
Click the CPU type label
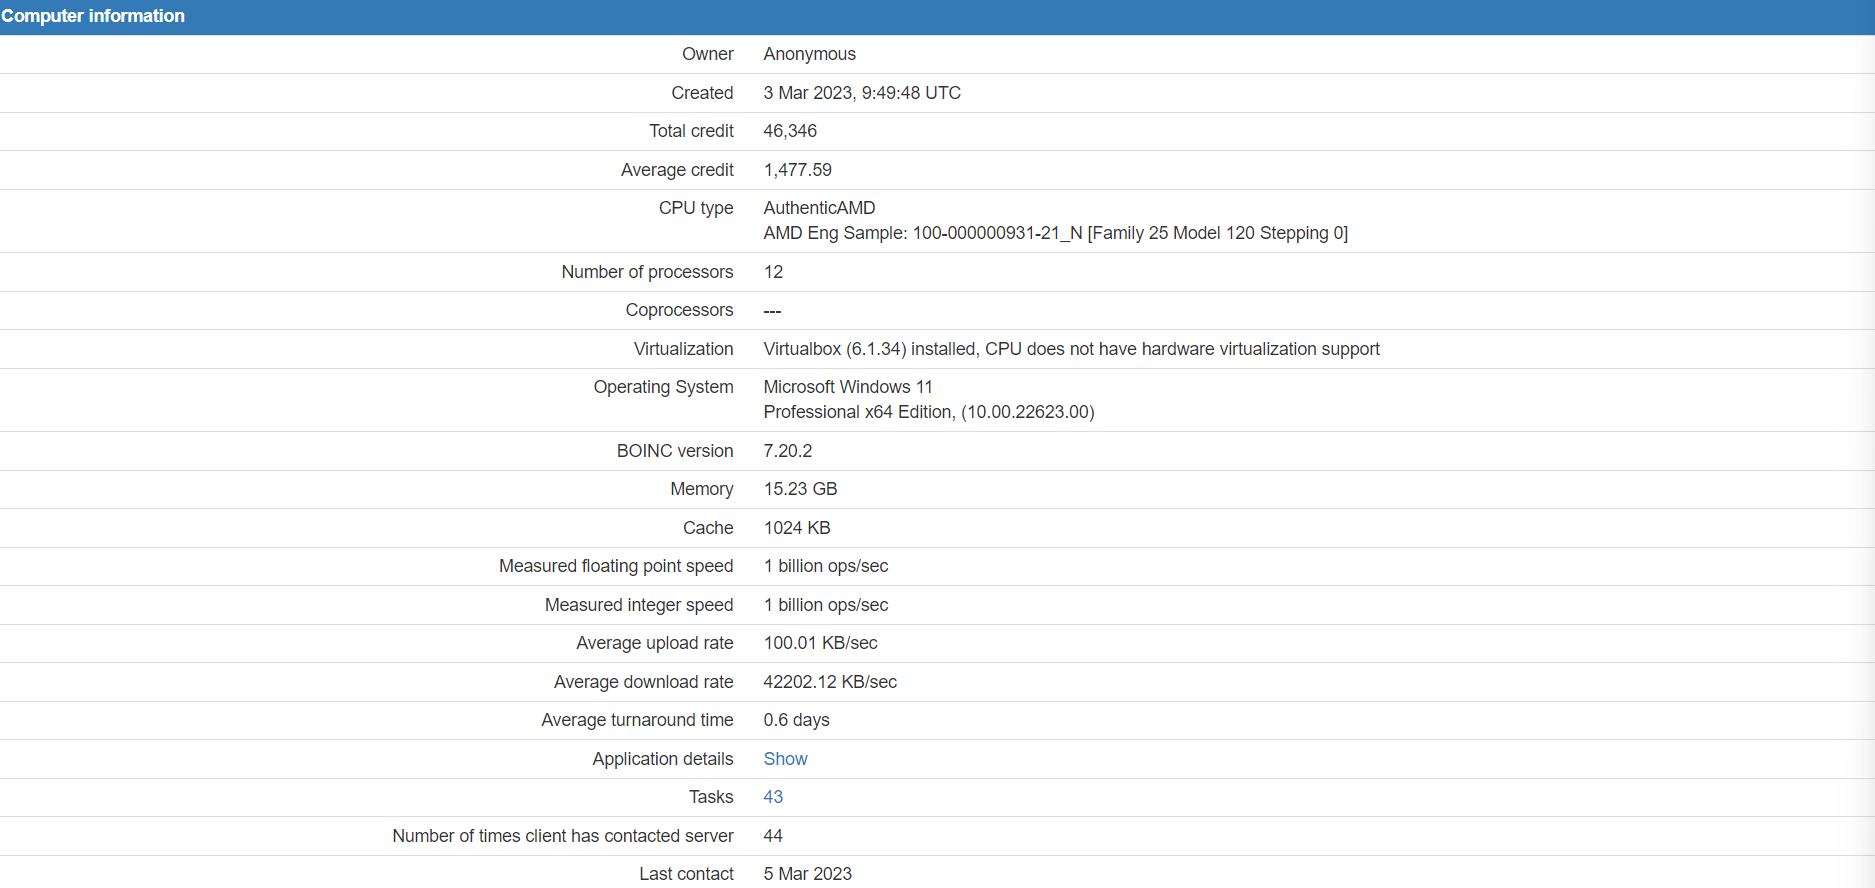click(x=696, y=208)
